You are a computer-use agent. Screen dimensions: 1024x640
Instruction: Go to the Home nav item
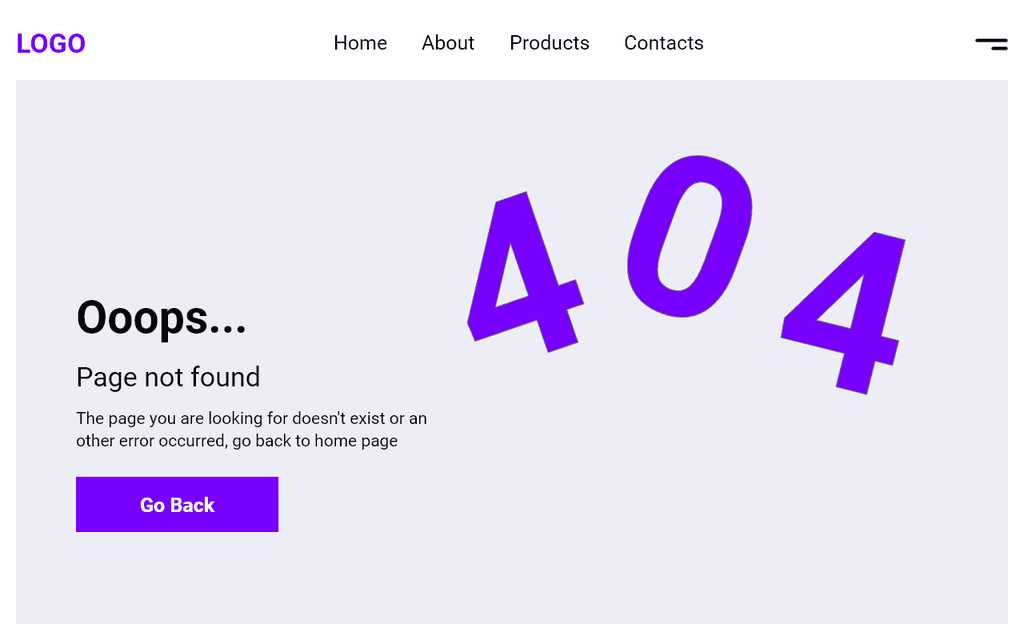[x=360, y=43]
